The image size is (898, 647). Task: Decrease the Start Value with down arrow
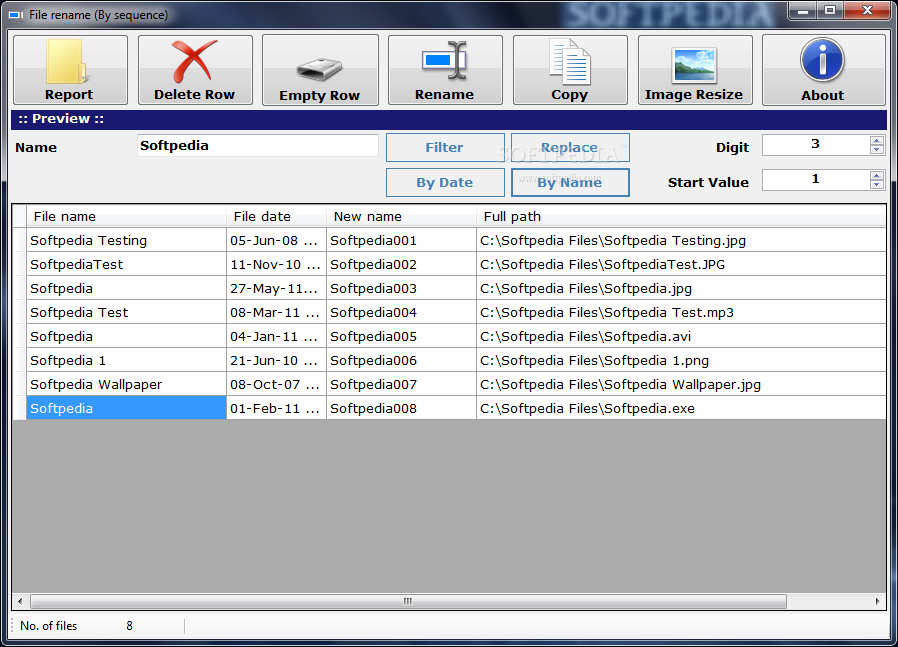tap(877, 184)
